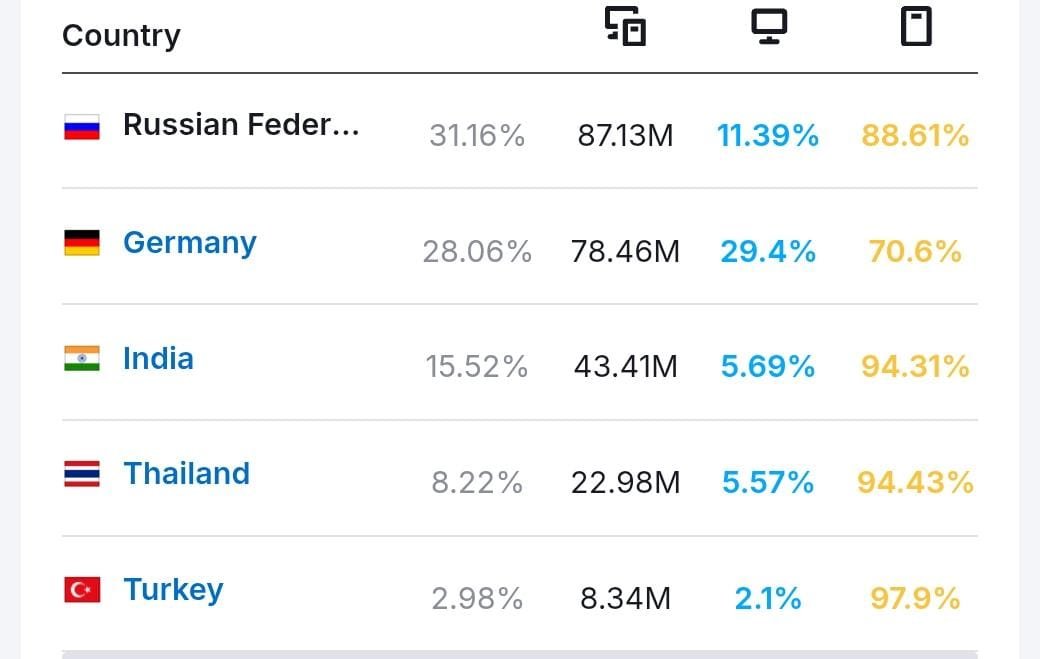
Task: Click the all devices column icon
Action: click(626, 27)
